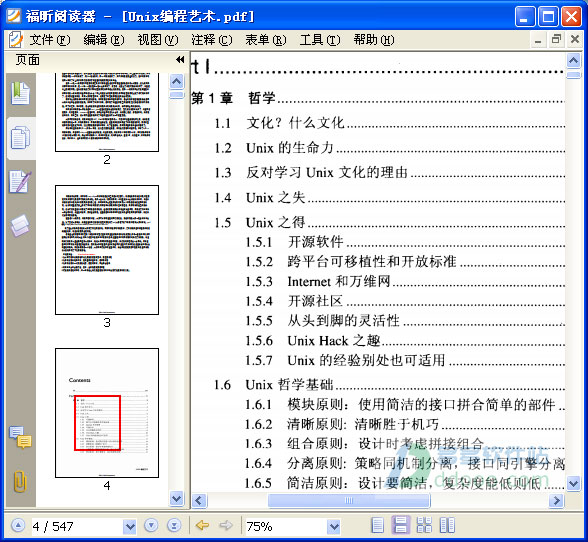Restore the document child window

[x=556, y=40]
